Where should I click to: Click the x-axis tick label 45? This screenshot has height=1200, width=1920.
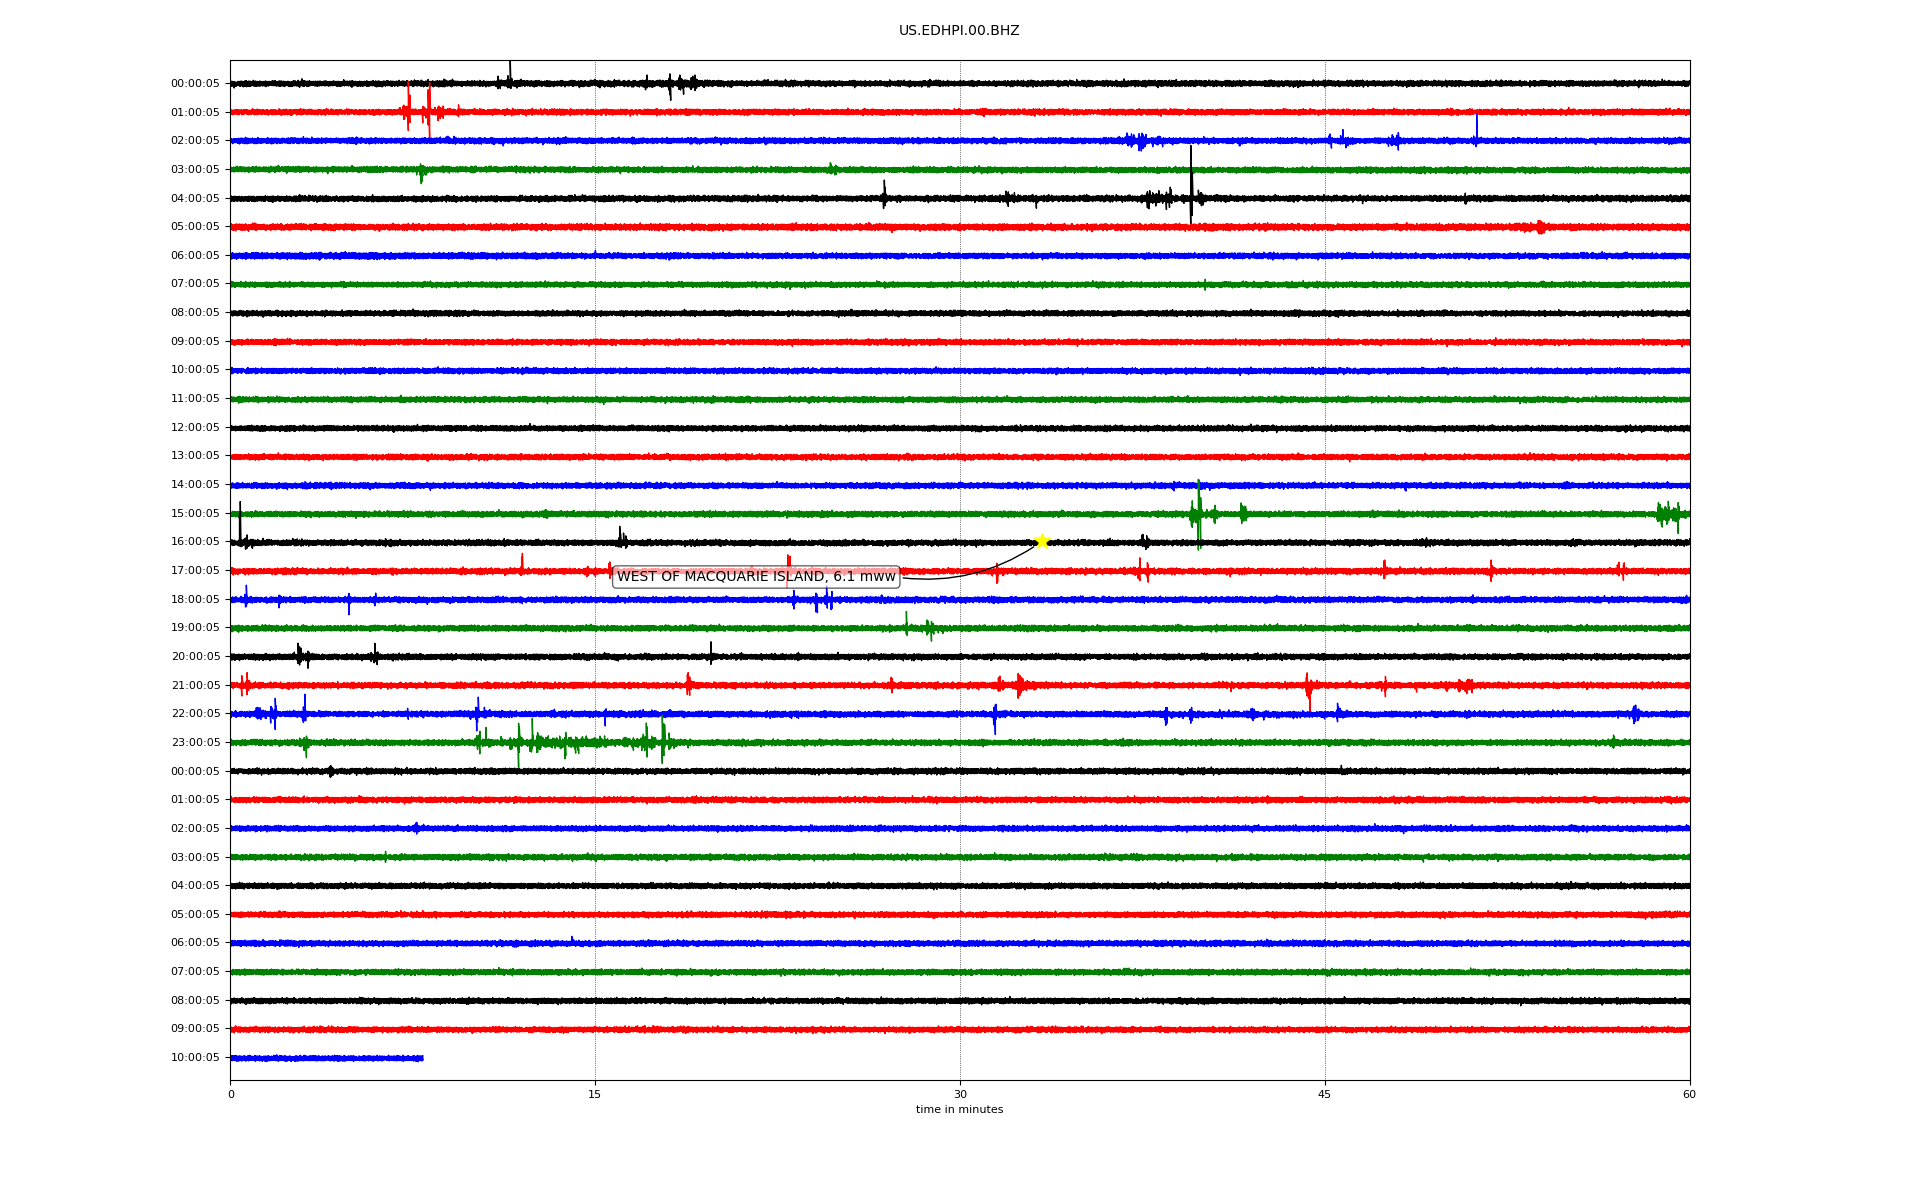point(1325,1094)
